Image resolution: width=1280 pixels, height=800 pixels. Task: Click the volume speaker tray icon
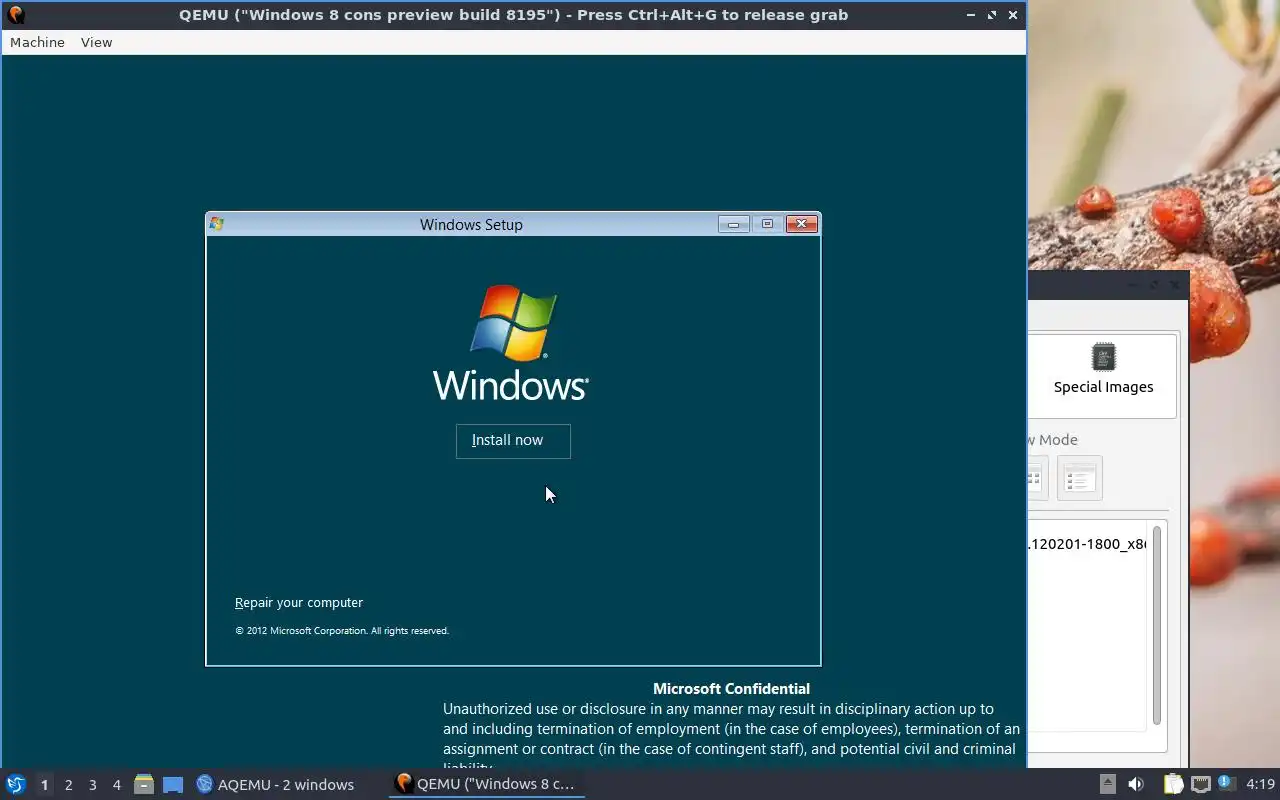click(1135, 784)
